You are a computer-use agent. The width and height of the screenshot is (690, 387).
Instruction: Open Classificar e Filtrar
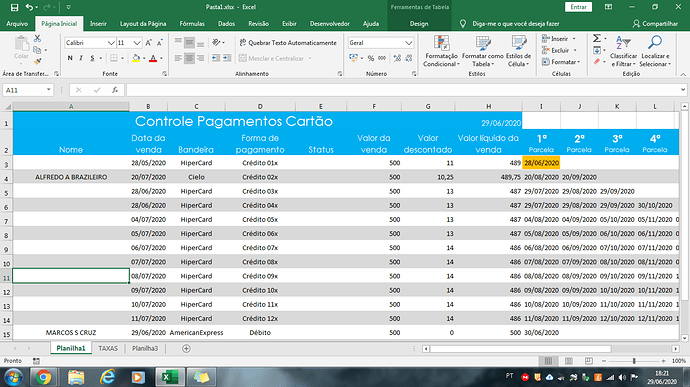623,52
